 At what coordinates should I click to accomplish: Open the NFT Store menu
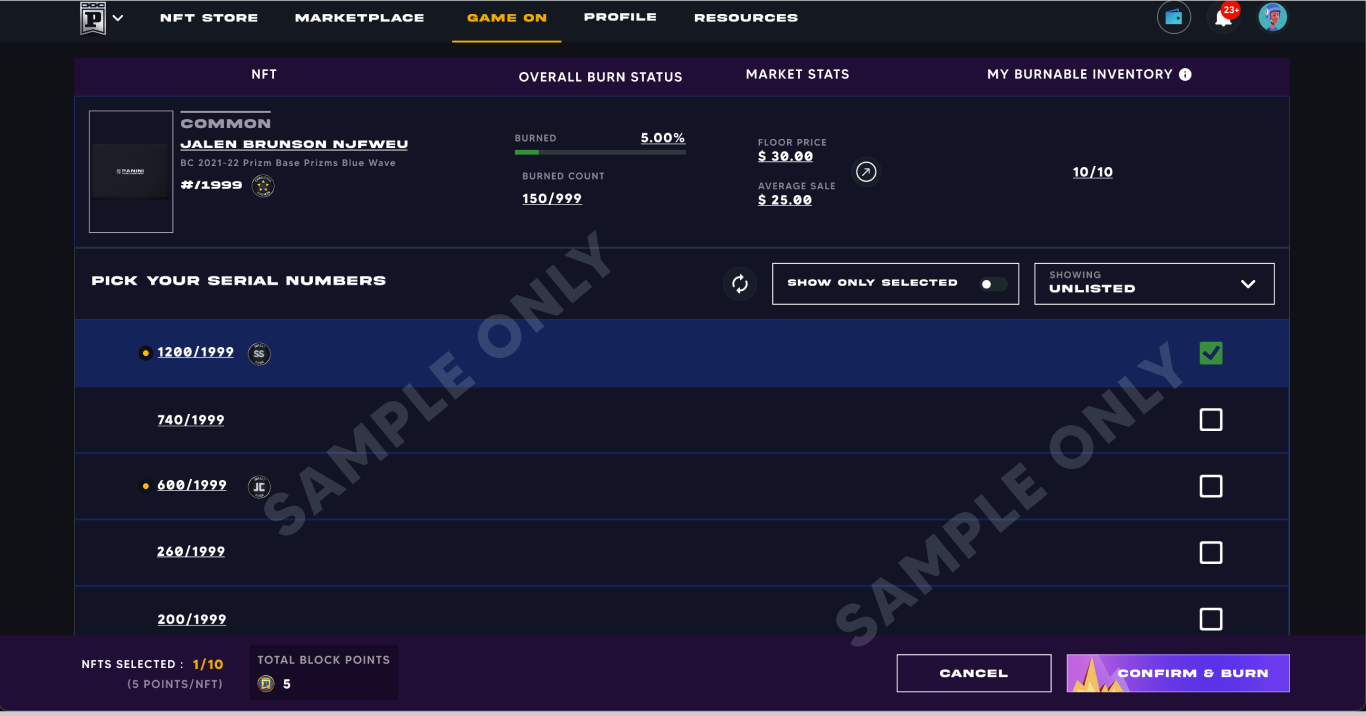(209, 18)
